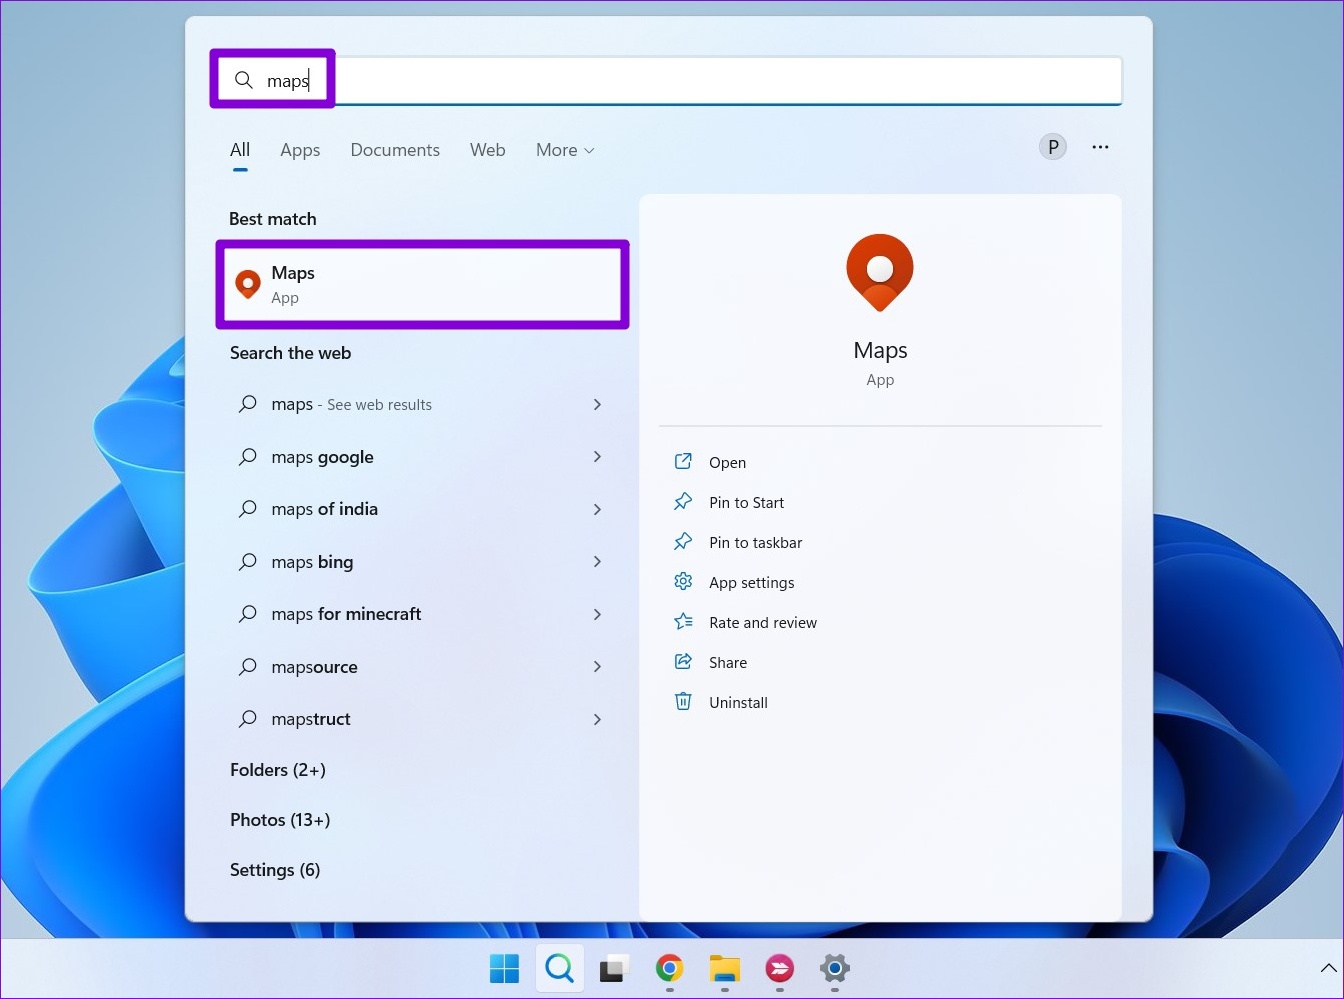Expand the More search filters dropdown
1344x999 pixels.
pos(564,150)
